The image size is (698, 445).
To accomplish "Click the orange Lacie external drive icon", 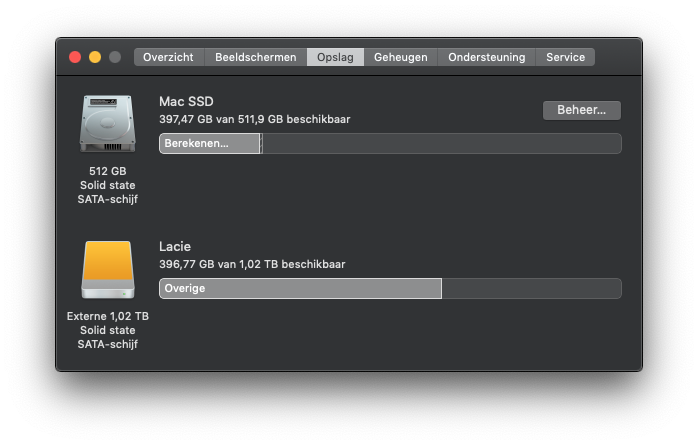I will (x=107, y=270).
